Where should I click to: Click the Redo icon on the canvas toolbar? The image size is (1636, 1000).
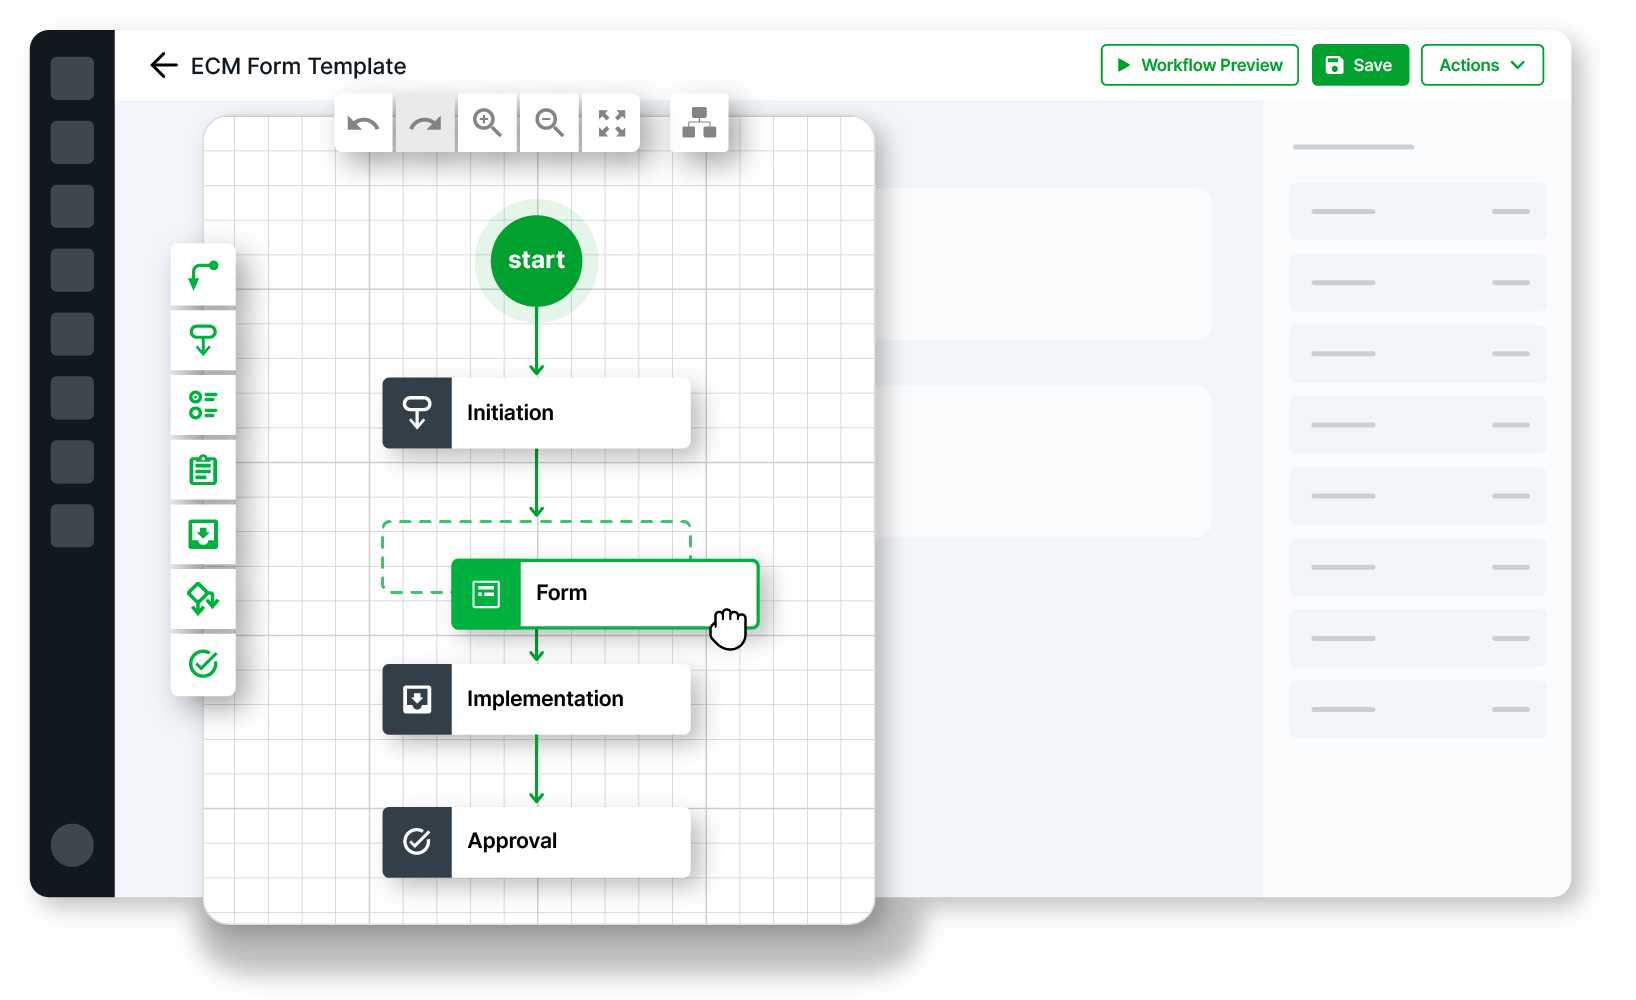point(425,122)
